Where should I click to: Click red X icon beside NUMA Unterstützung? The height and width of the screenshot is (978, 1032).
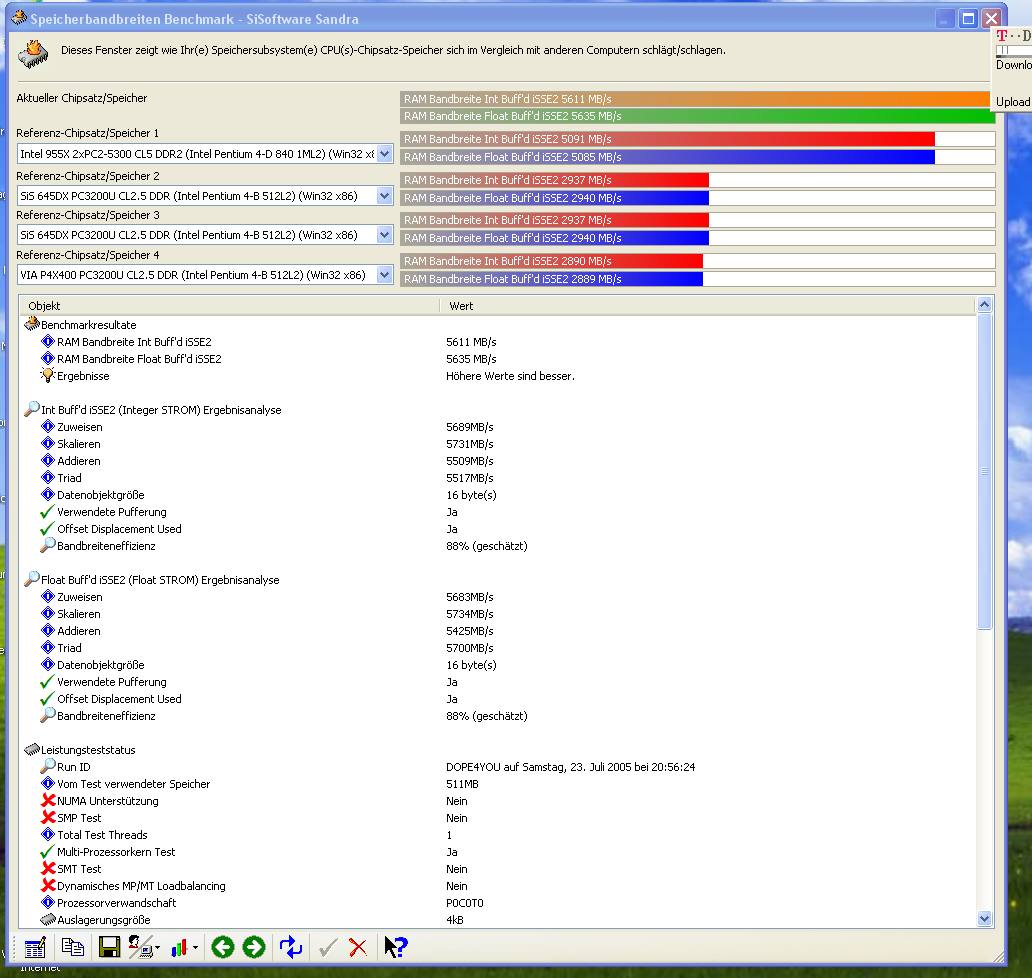pyautogui.click(x=47, y=800)
